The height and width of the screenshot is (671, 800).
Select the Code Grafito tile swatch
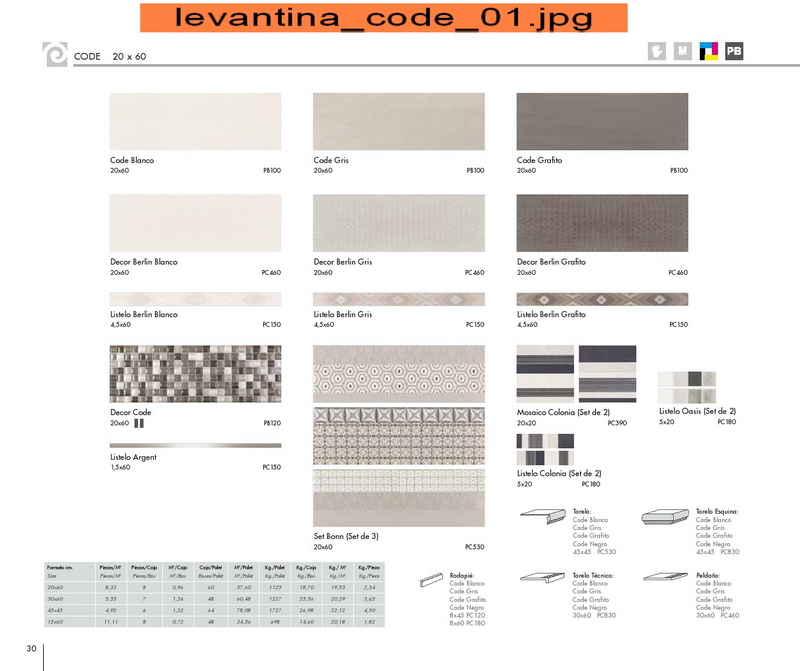[602, 121]
